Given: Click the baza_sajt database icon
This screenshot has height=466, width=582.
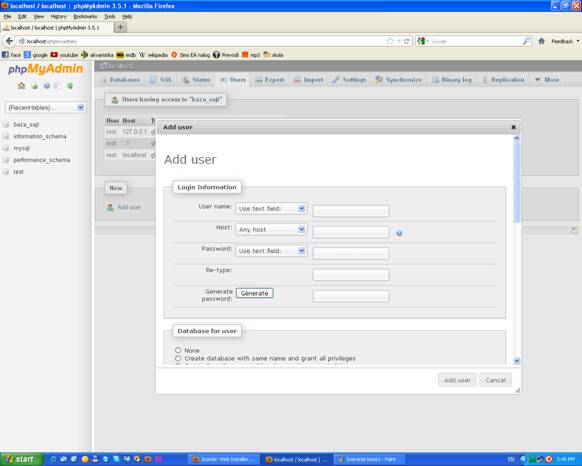Looking at the screenshot, I should point(6,124).
